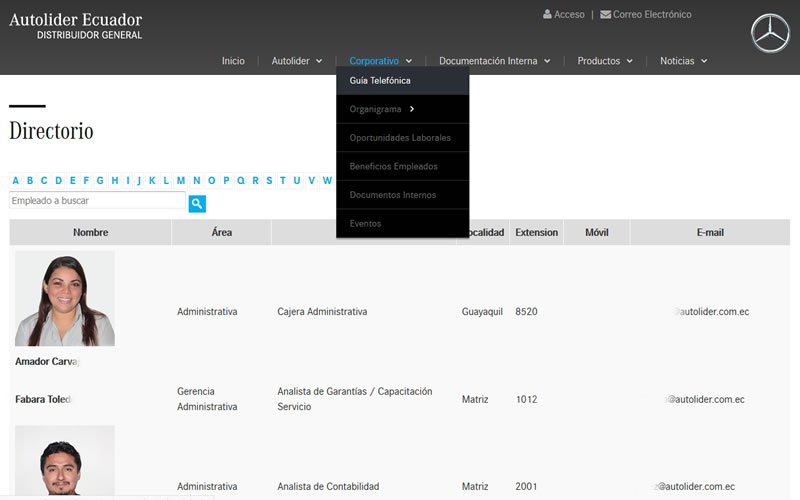
Task: Expand the Documentación Interna menu
Action: tap(494, 61)
